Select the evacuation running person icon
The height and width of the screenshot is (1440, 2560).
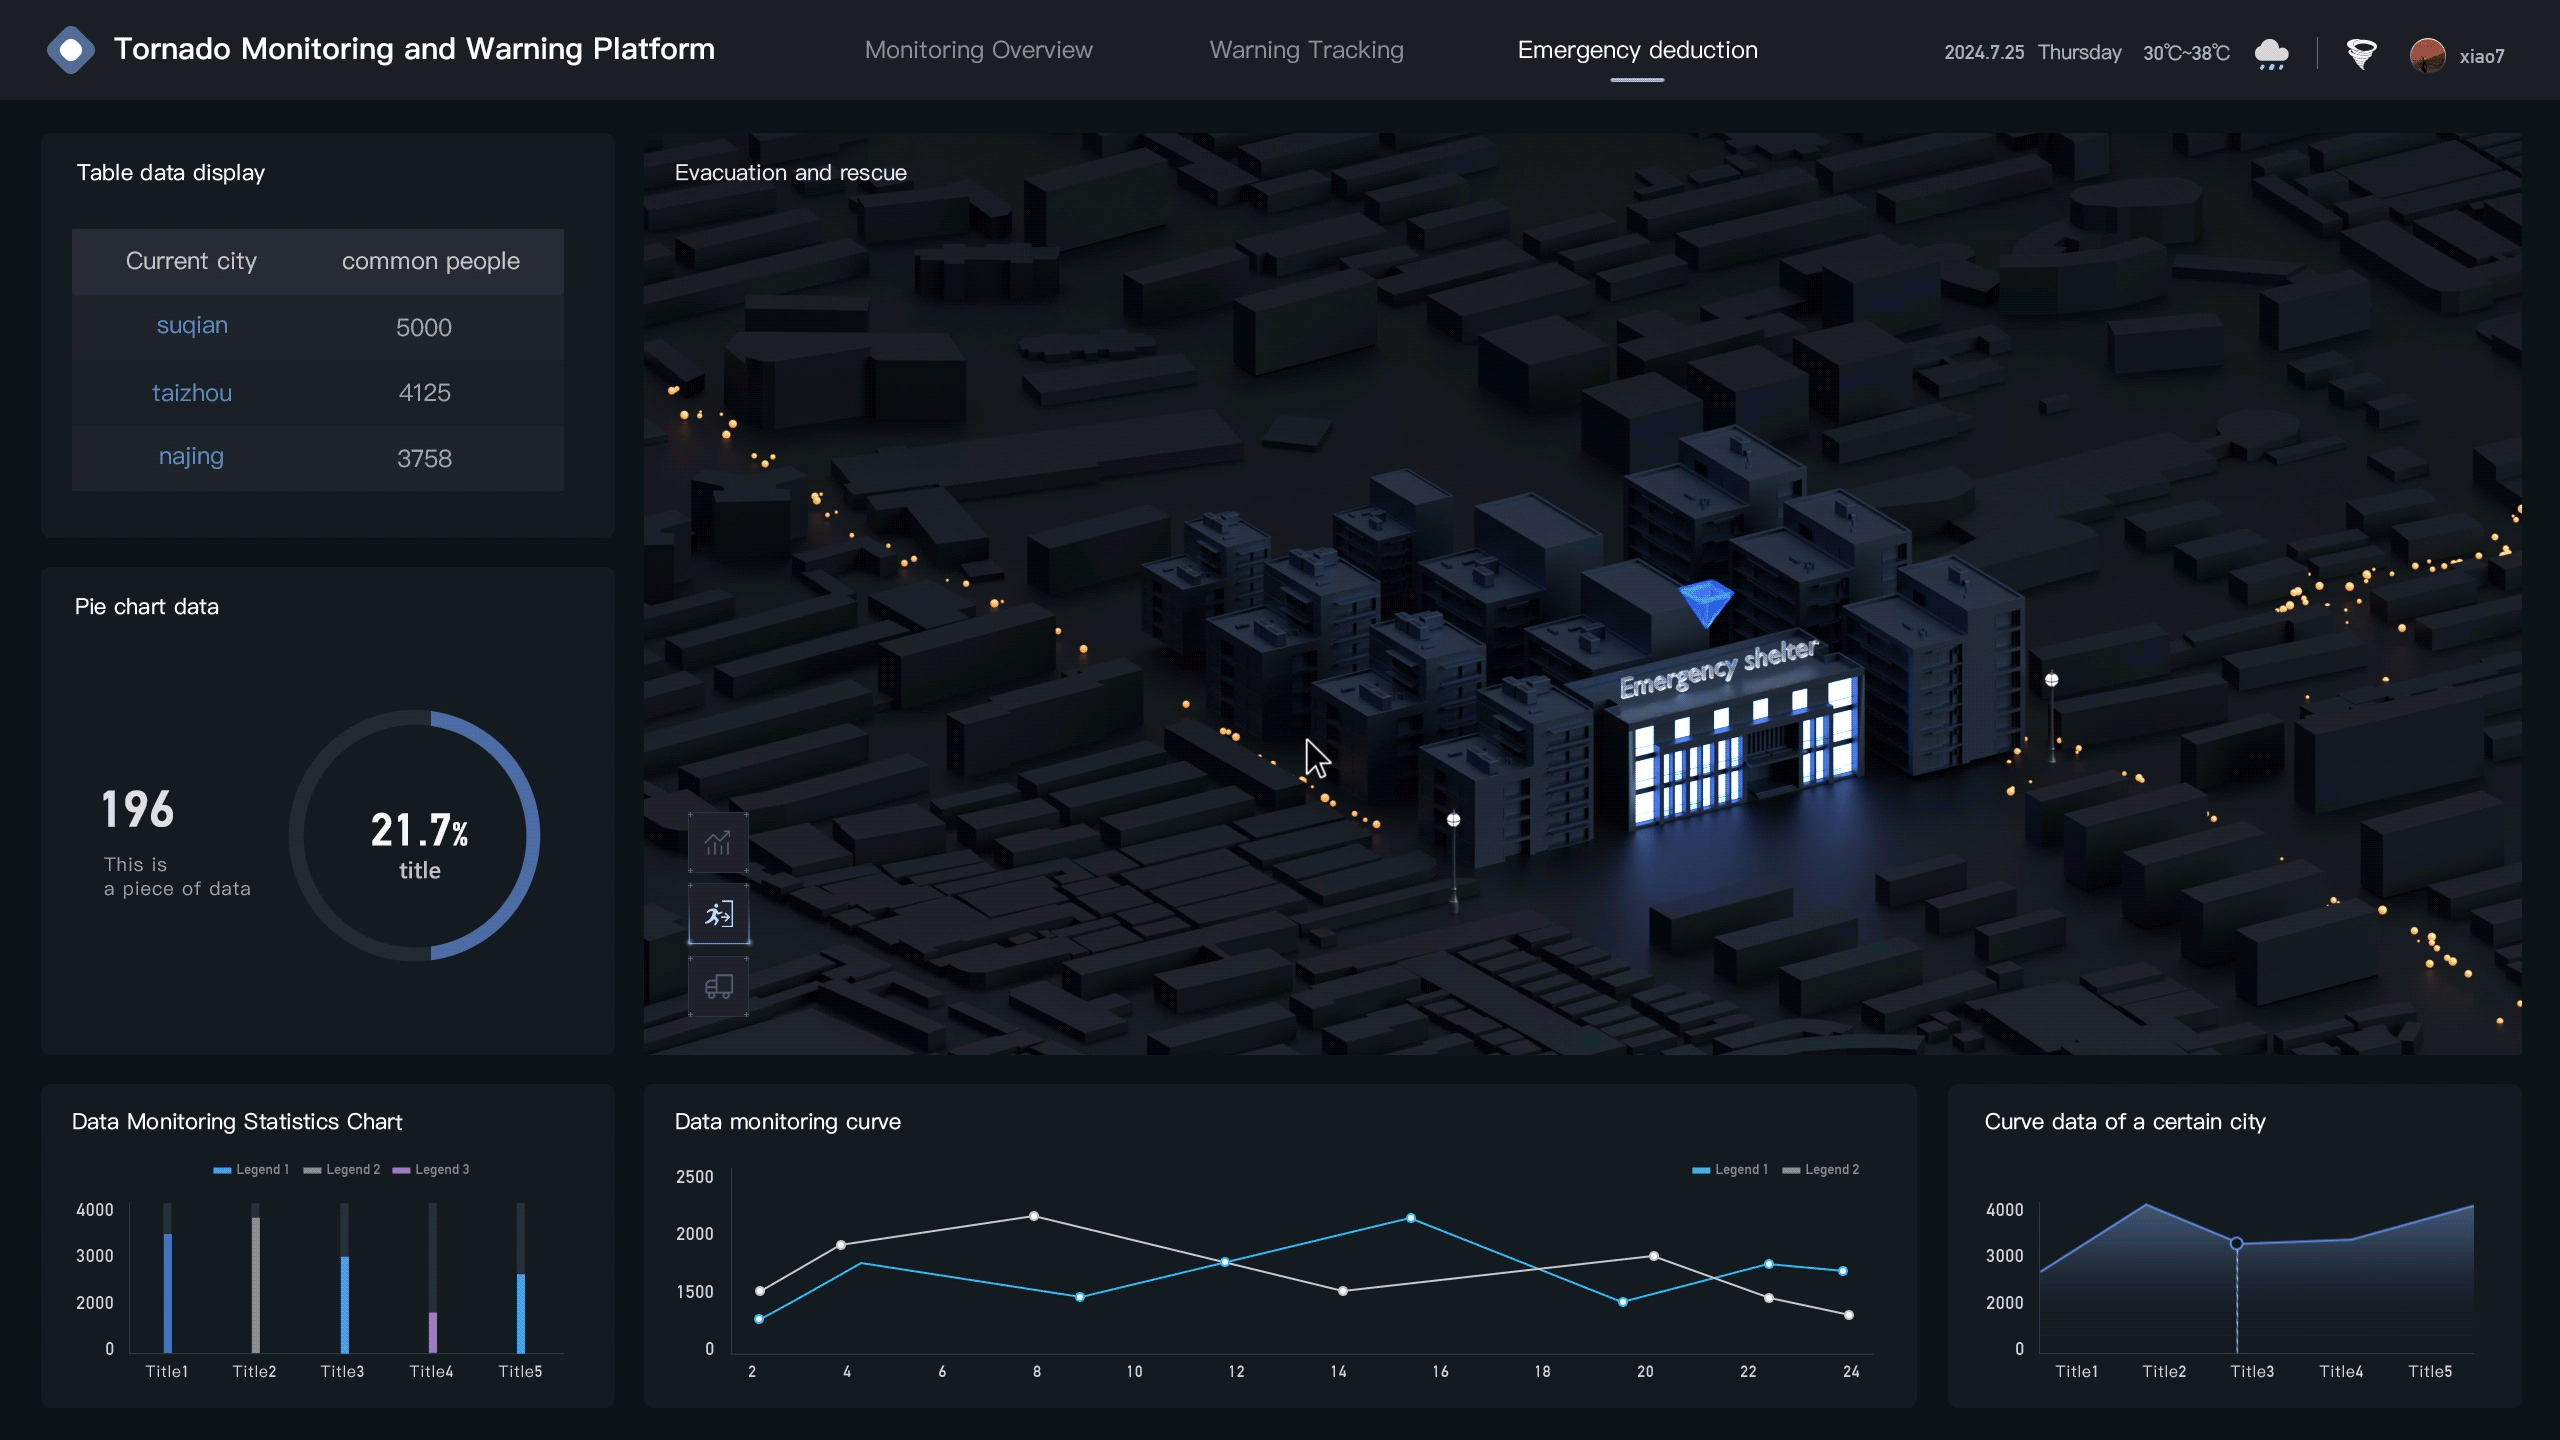click(718, 914)
